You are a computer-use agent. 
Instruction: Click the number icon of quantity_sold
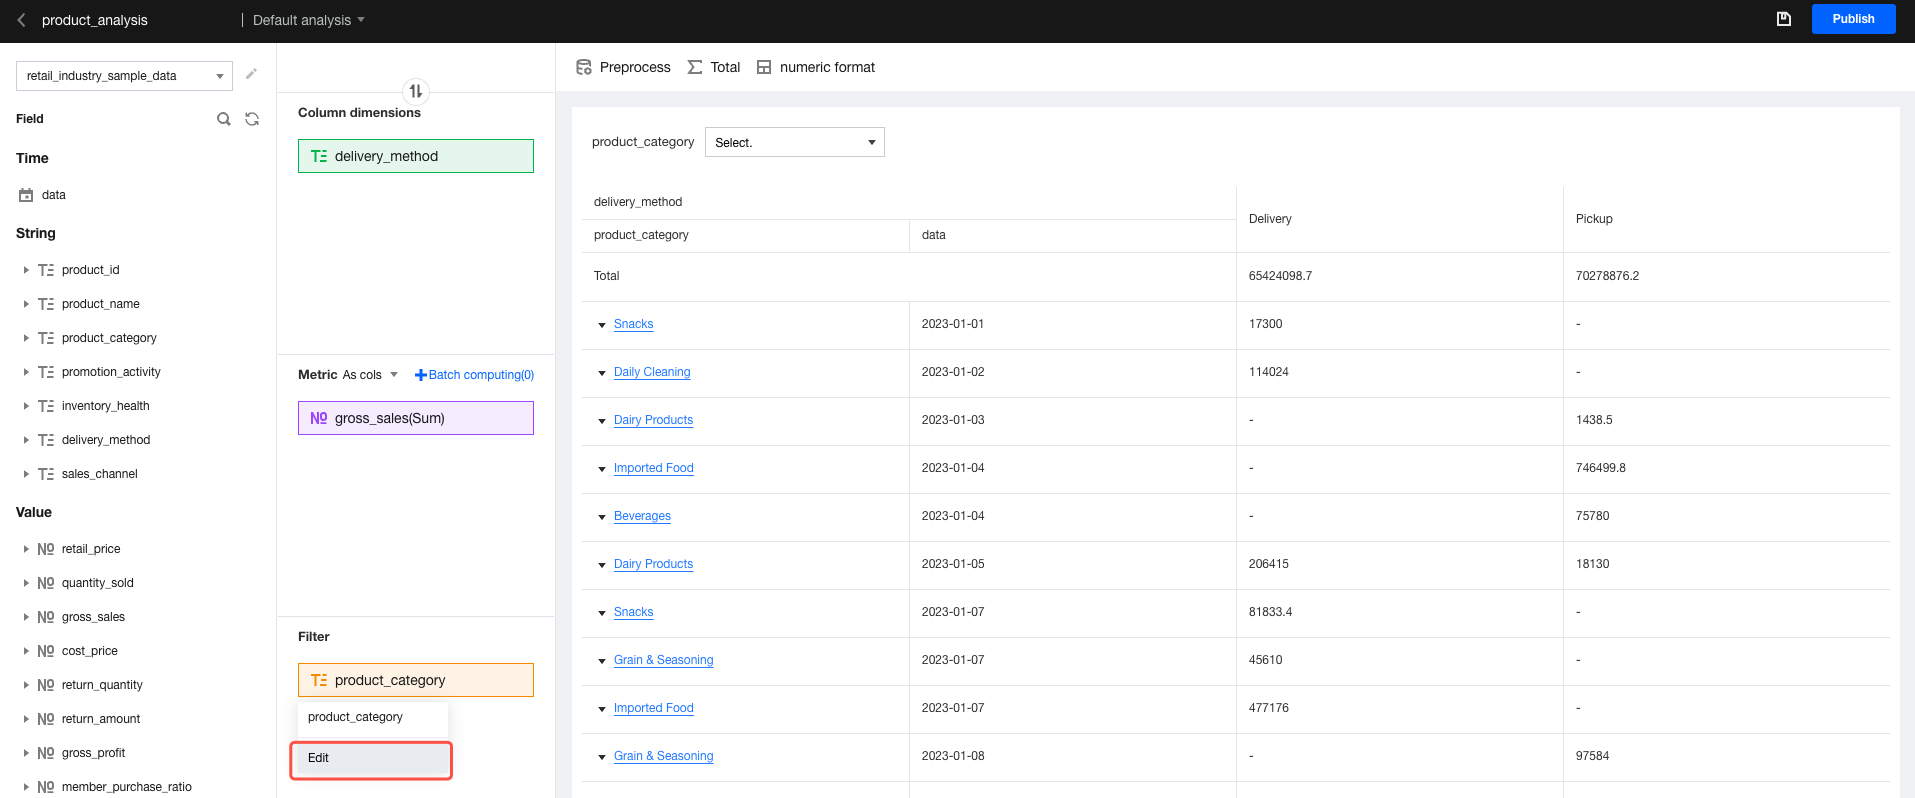(x=46, y=583)
